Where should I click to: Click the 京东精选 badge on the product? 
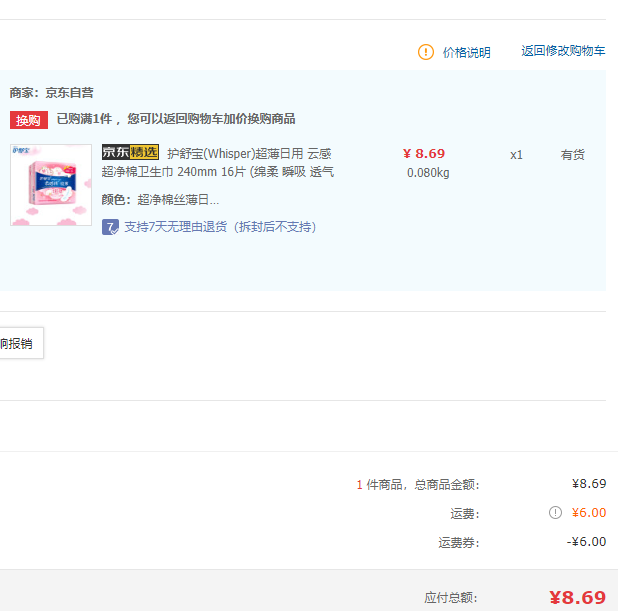coord(130,152)
